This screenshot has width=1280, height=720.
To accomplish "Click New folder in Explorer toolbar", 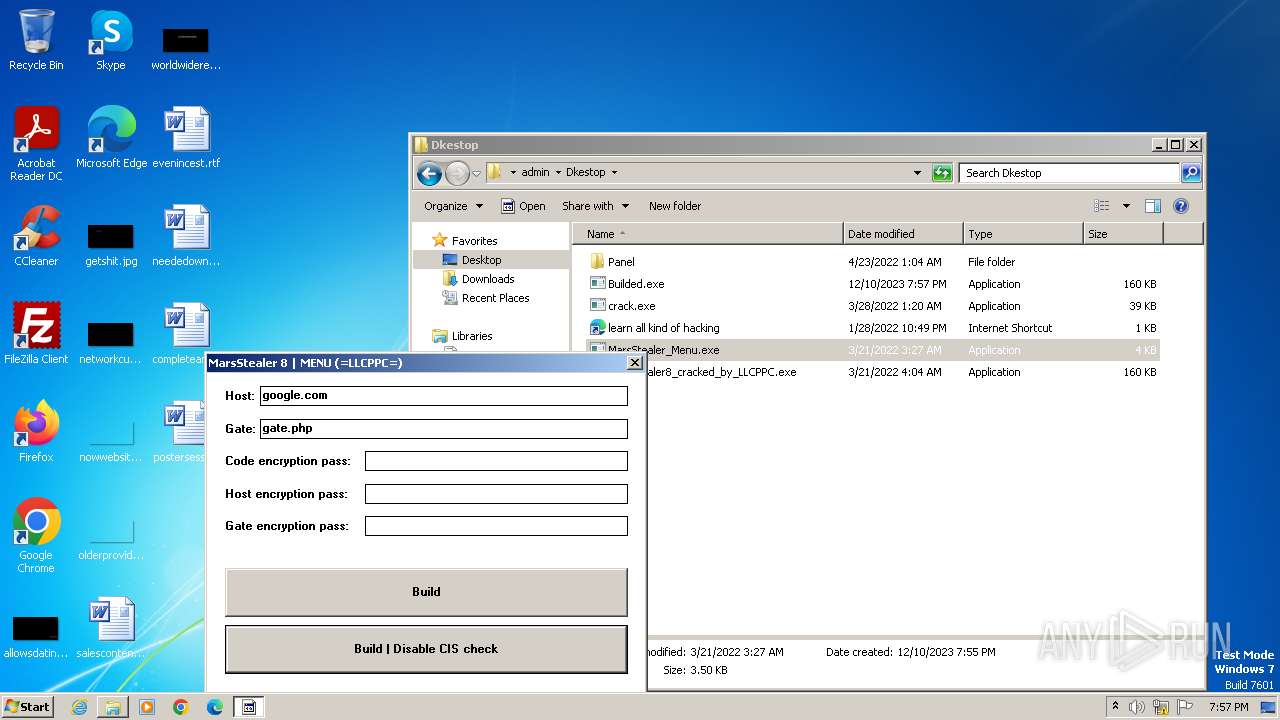I will click(675, 206).
